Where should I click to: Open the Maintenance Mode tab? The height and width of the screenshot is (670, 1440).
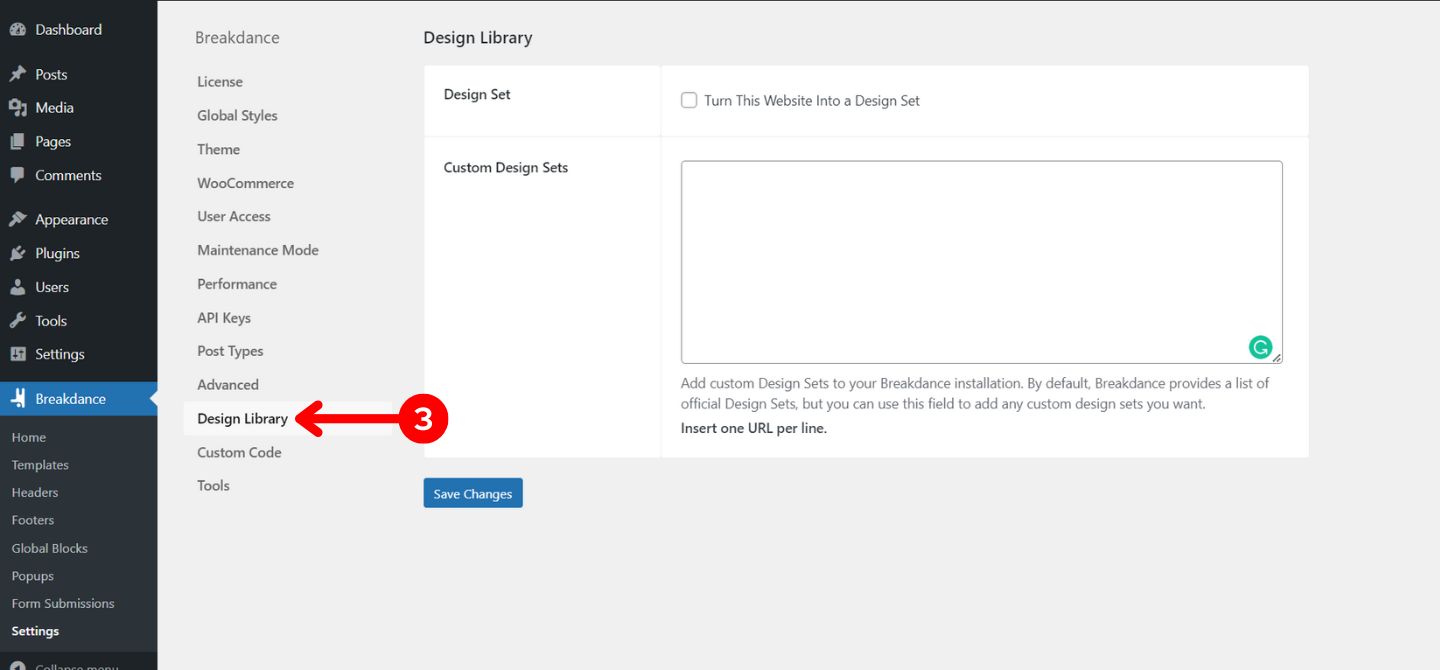point(258,250)
